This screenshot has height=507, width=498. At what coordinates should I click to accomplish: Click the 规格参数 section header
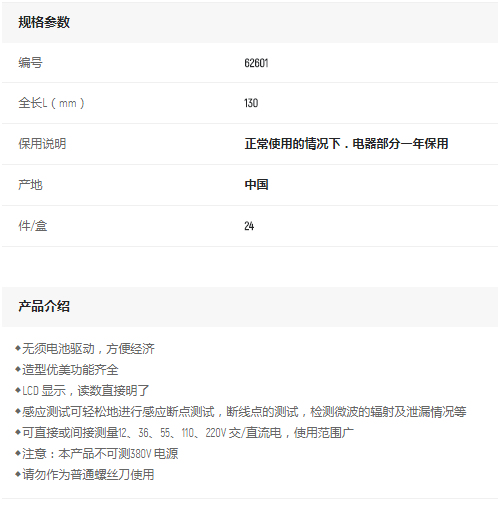(44, 22)
